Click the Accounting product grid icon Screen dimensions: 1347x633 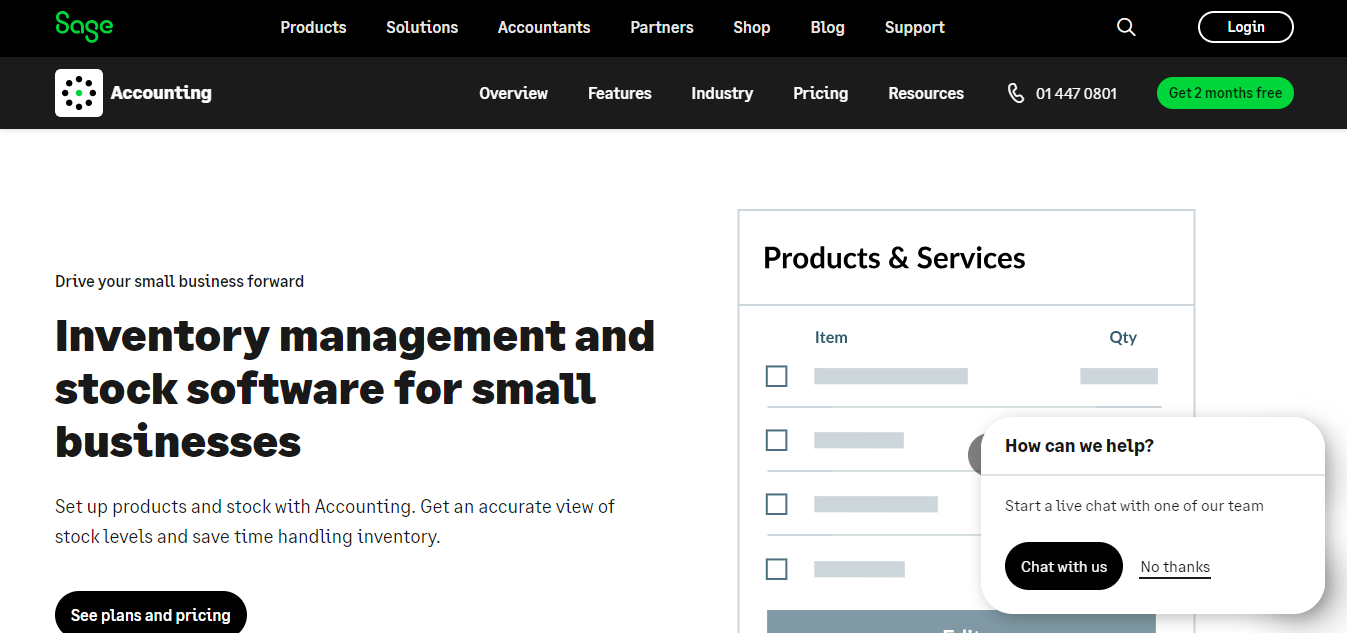[78, 92]
